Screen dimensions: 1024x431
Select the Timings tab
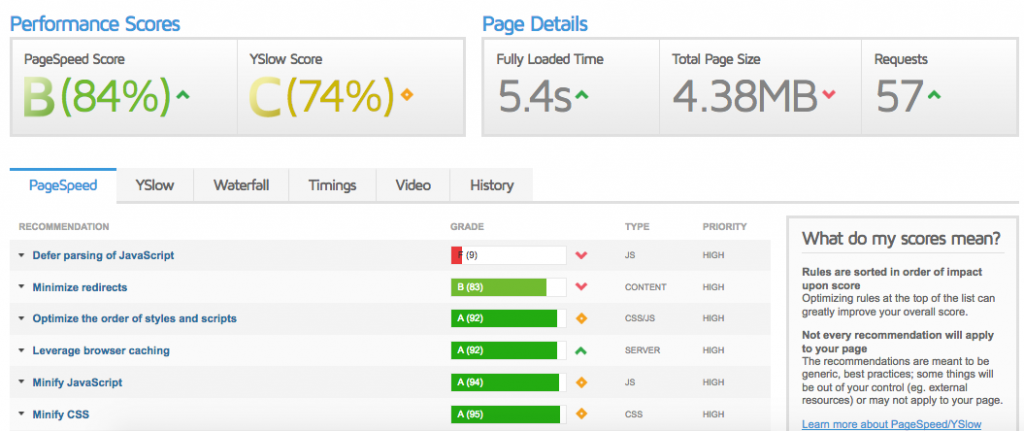click(332, 185)
